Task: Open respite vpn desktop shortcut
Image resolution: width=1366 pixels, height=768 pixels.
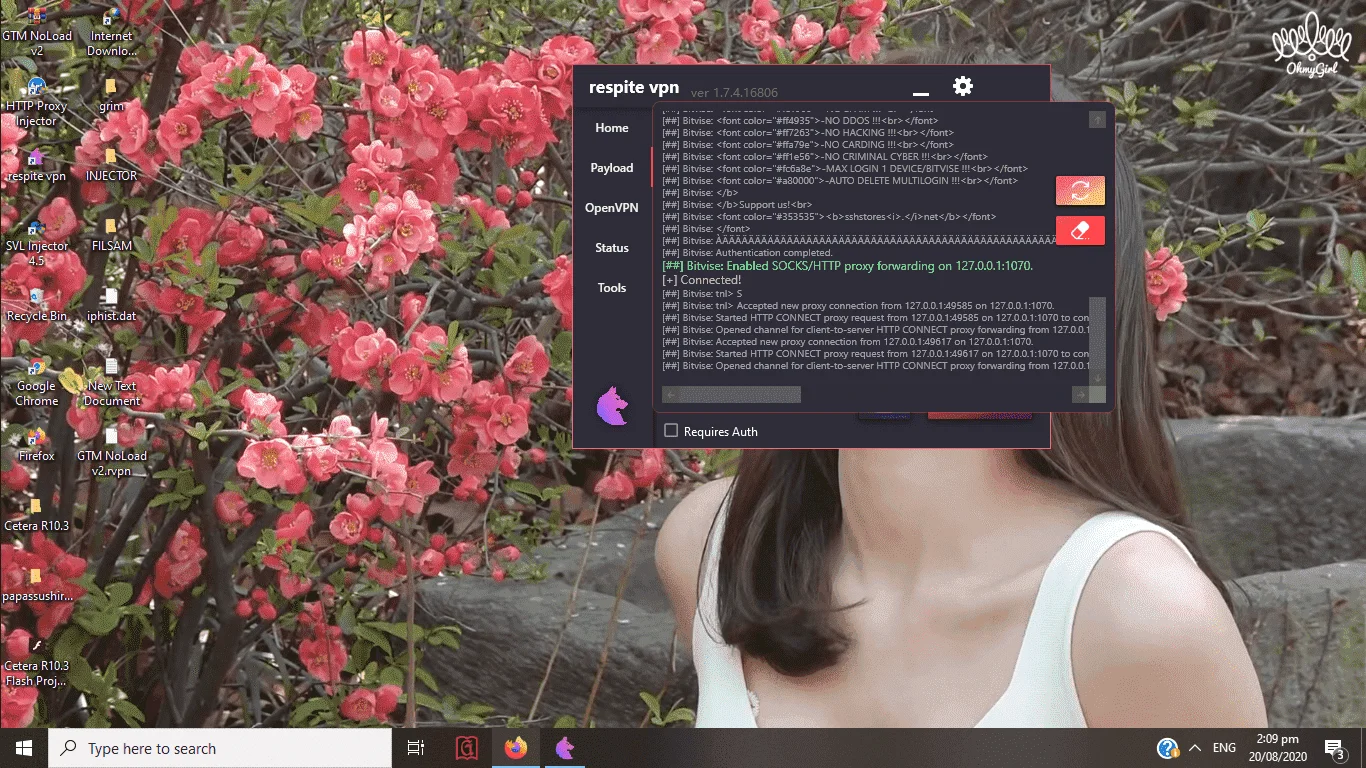Action: point(37,164)
